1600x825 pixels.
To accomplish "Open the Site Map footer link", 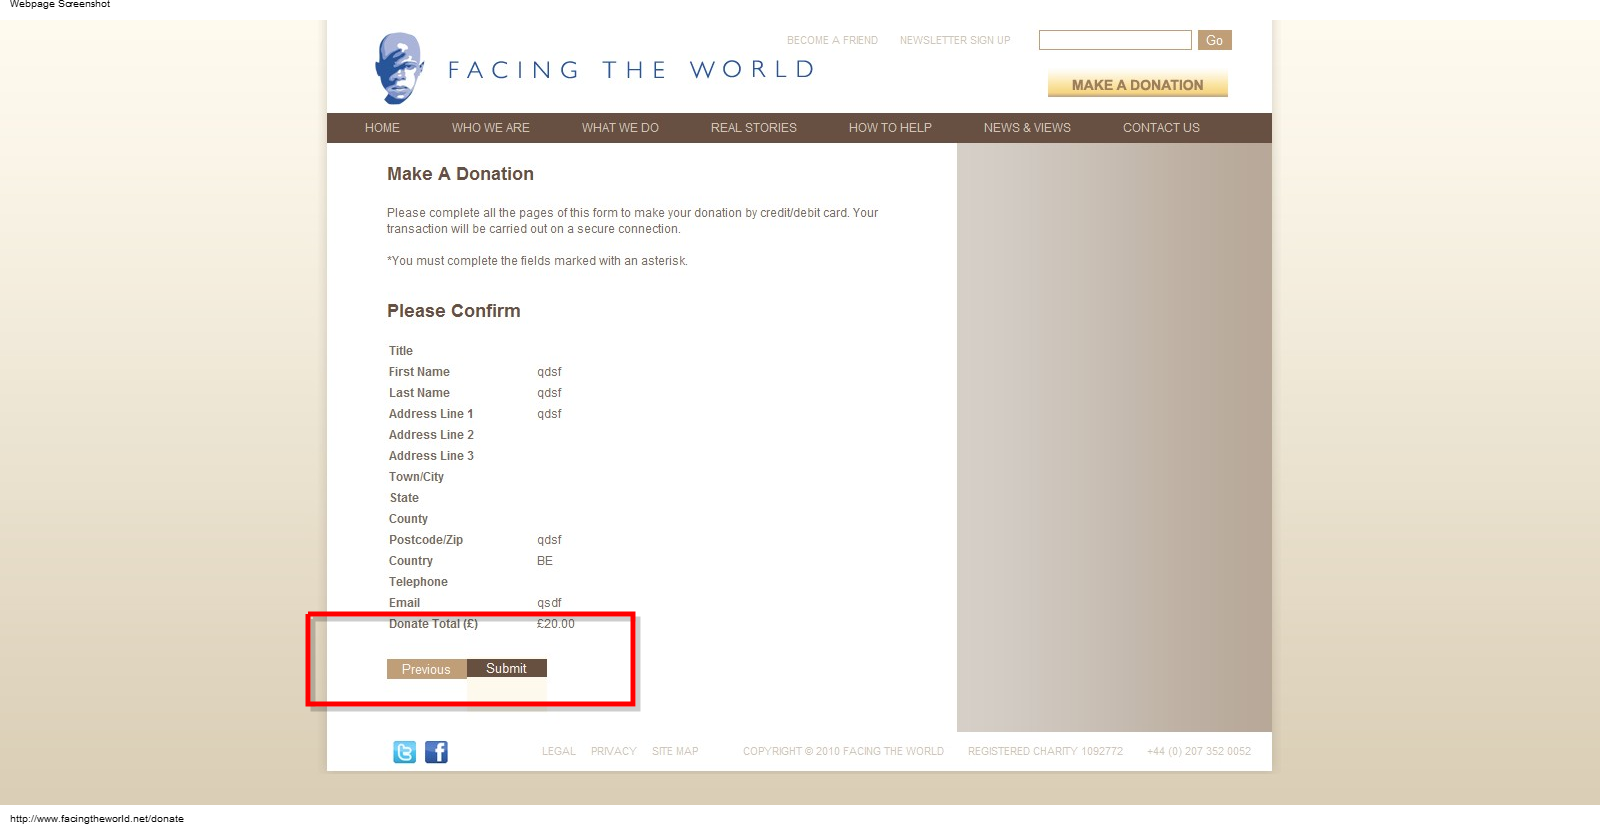I will tap(675, 752).
